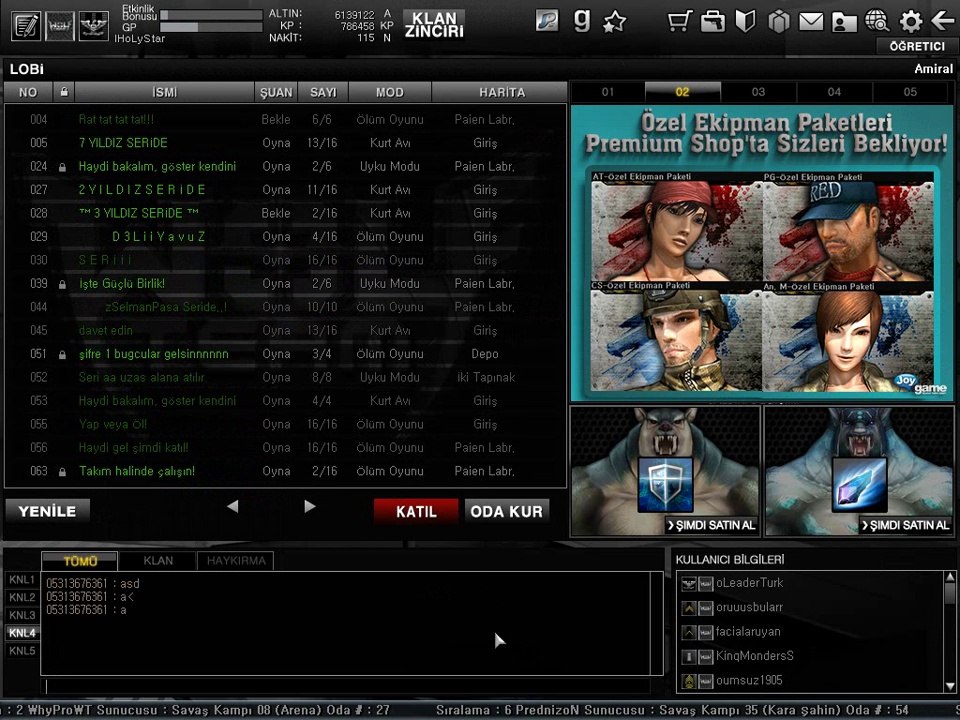Image resolution: width=960 pixels, height=720 pixels.
Task: Switch to HAYKIRMA chat tab
Action: click(236, 561)
